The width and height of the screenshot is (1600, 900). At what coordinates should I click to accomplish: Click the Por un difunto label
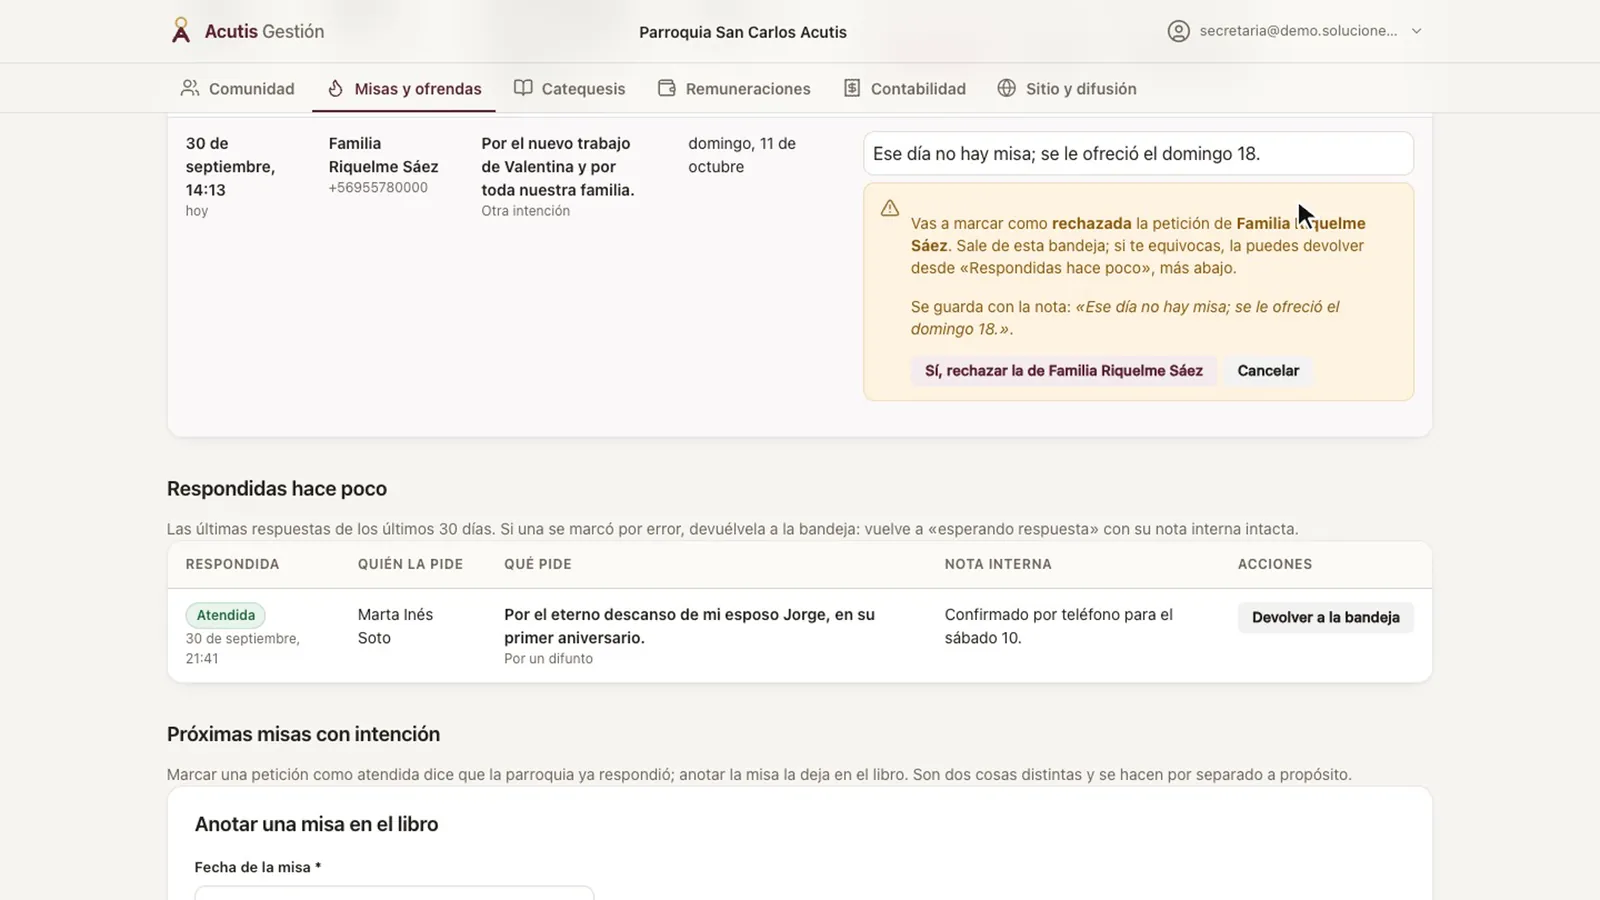click(x=548, y=659)
